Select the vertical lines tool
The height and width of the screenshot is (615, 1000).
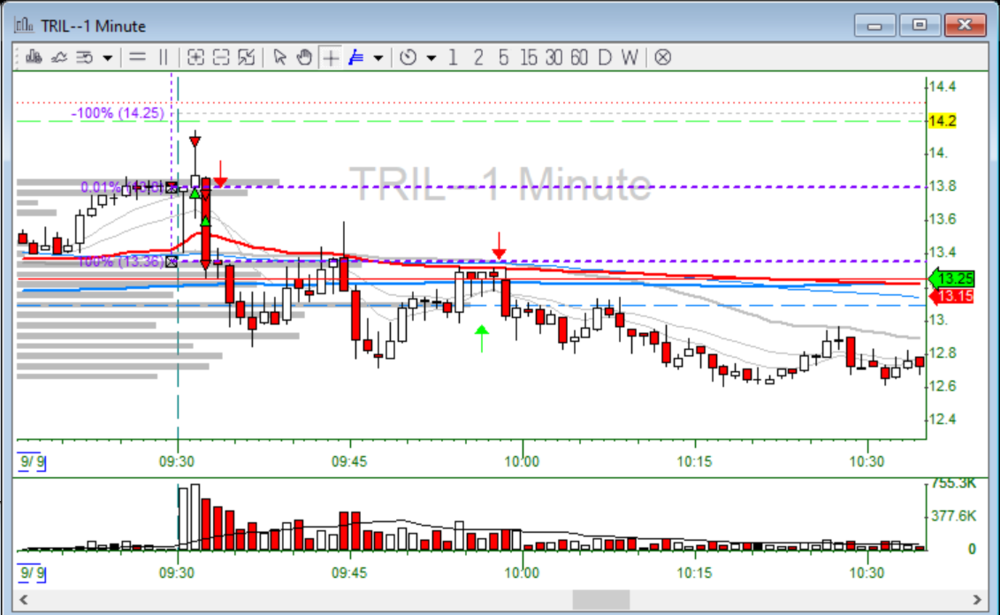coord(163,57)
